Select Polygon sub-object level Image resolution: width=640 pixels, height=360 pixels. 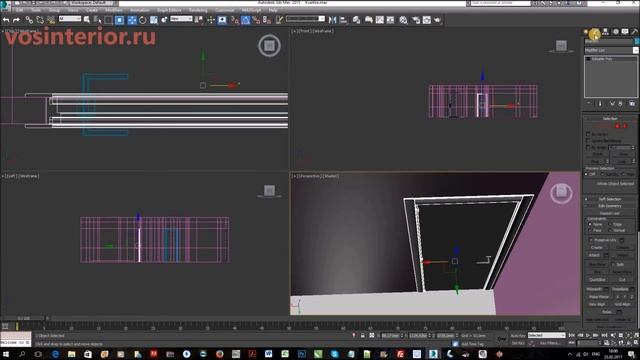(x=617, y=126)
